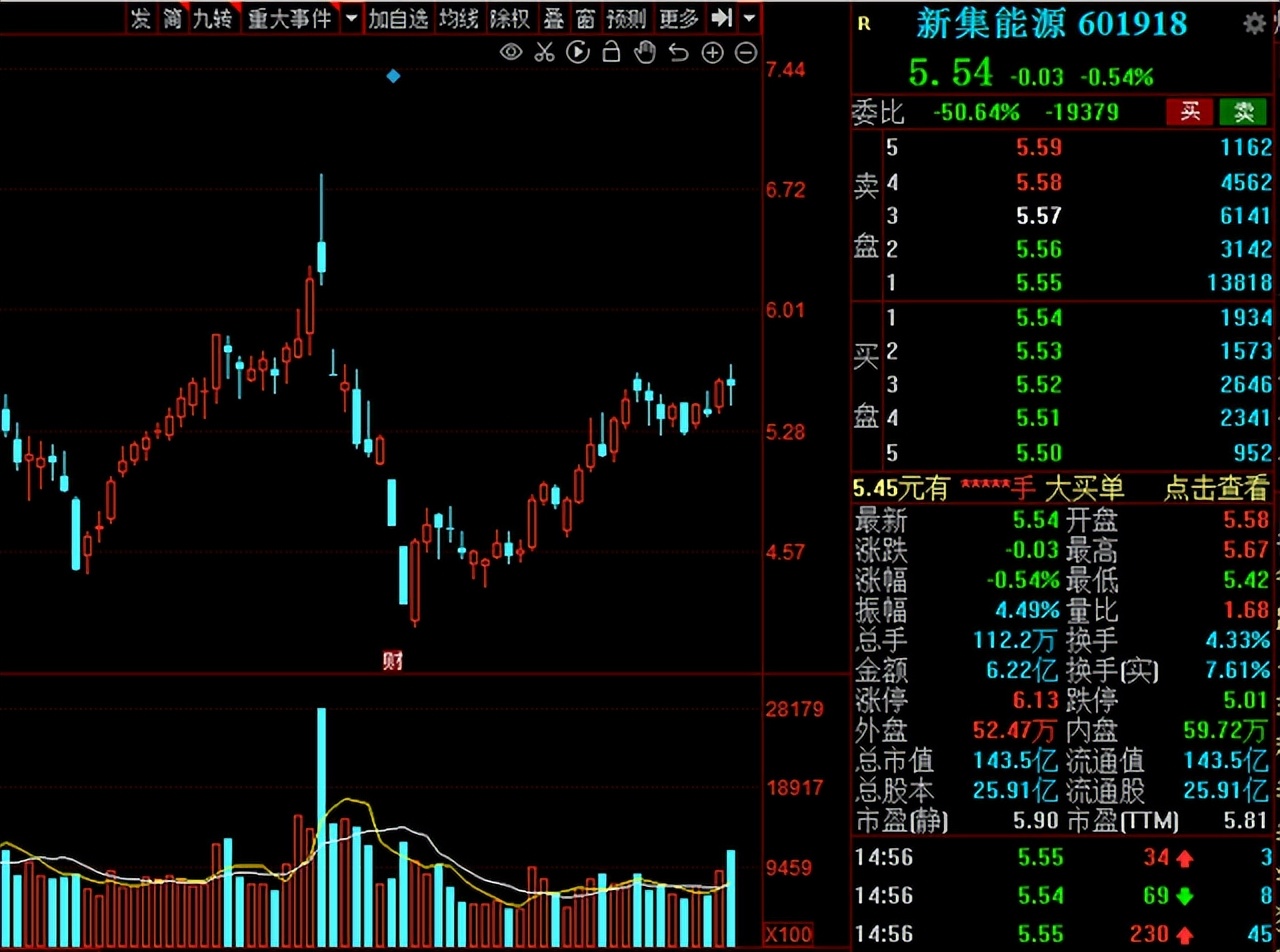Select the hand pan tool icon

pos(645,51)
